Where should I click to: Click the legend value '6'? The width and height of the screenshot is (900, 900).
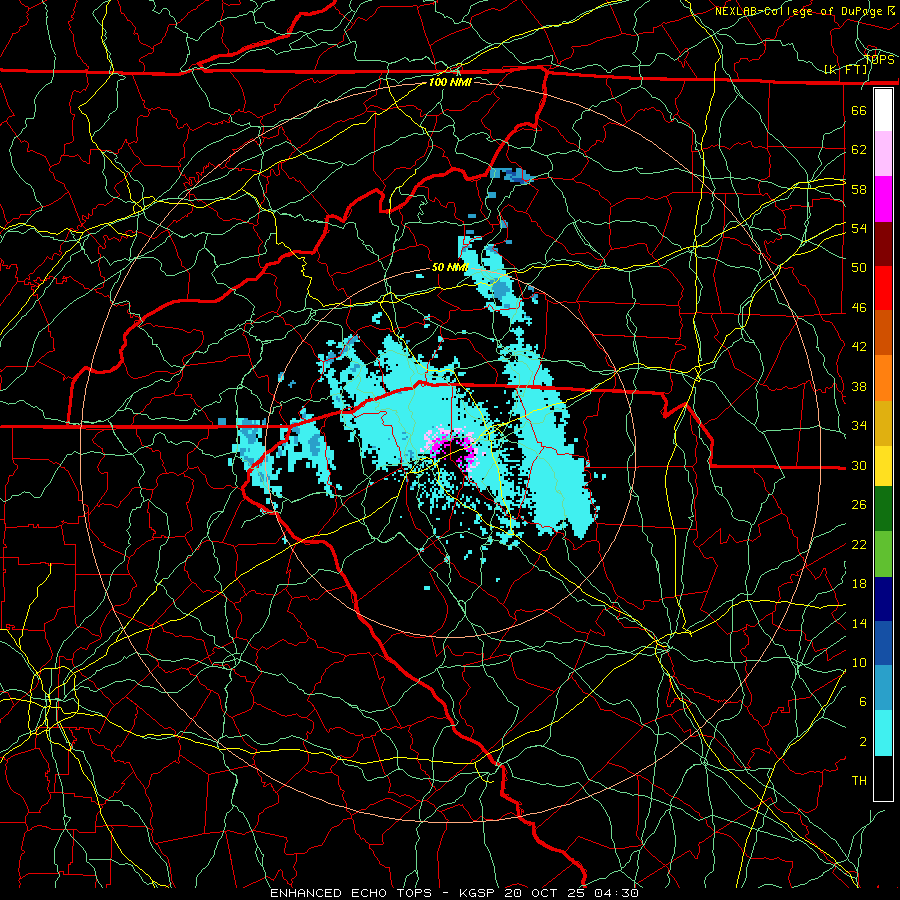[x=862, y=702]
